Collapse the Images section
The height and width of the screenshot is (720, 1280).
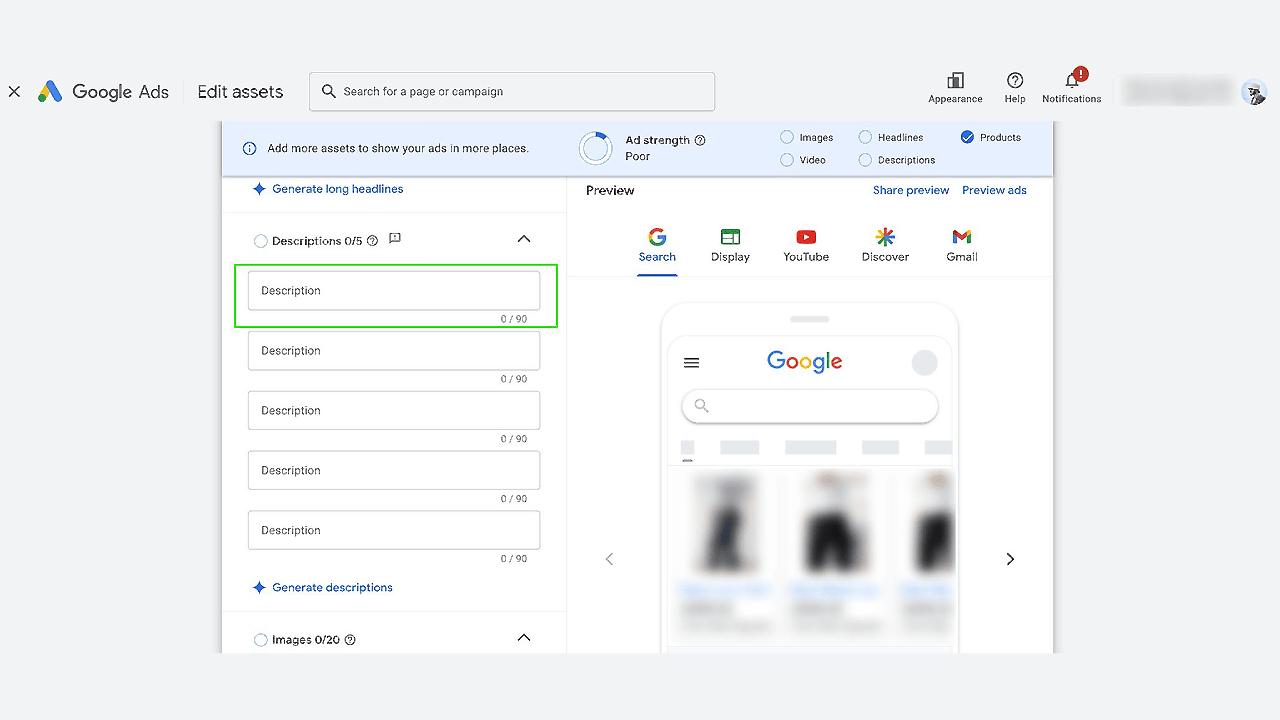coord(524,639)
